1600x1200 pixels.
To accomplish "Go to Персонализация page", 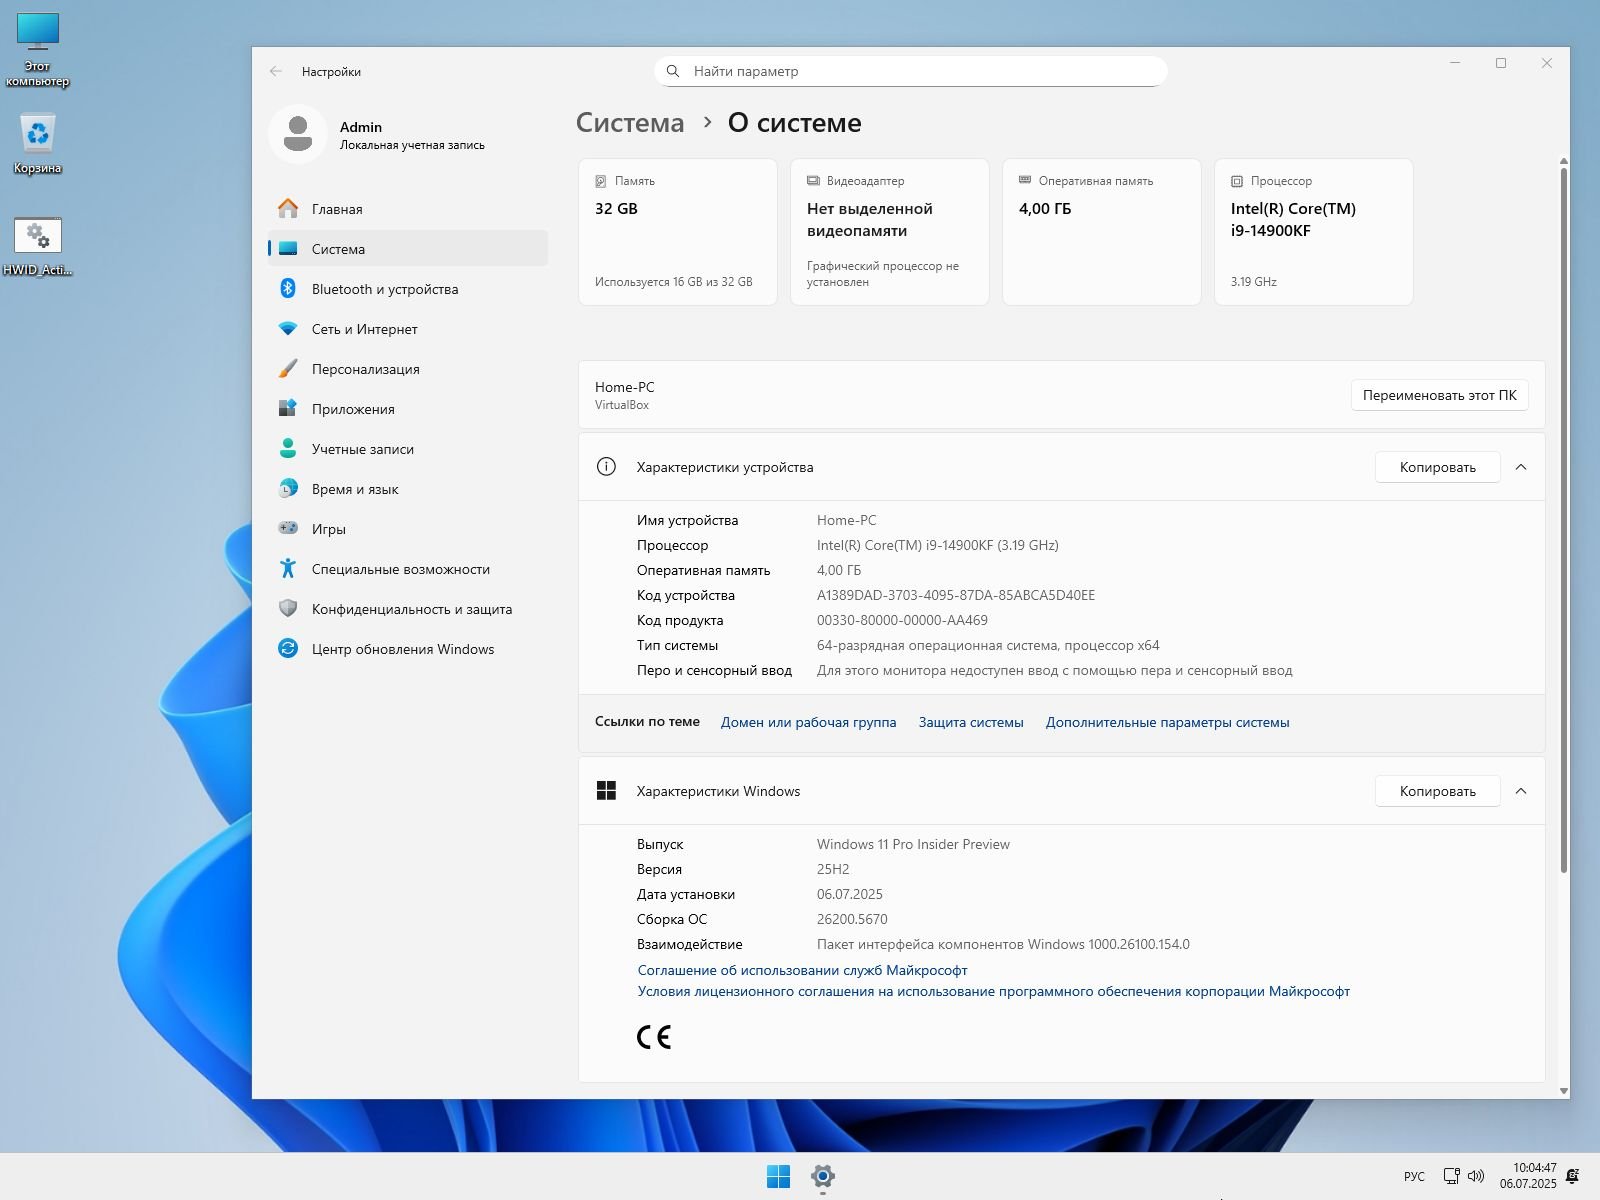I will click(x=408, y=368).
